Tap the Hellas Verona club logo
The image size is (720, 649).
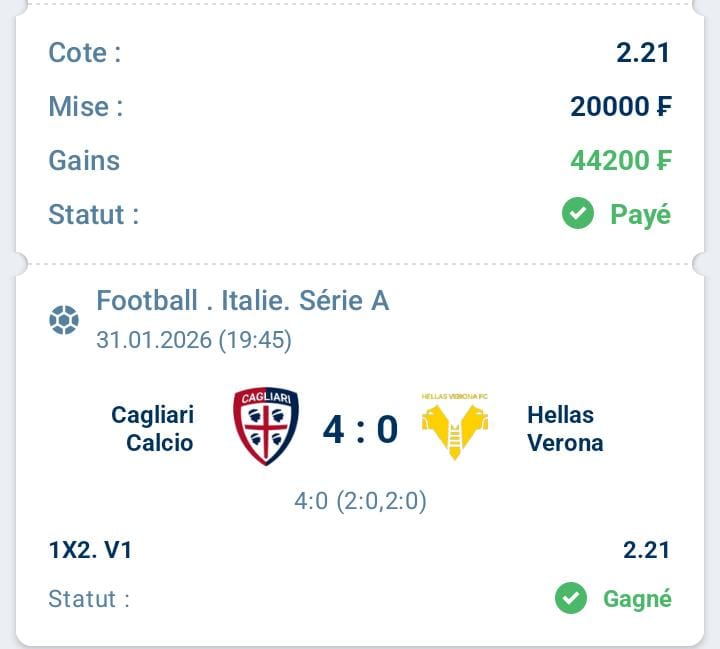point(454,427)
